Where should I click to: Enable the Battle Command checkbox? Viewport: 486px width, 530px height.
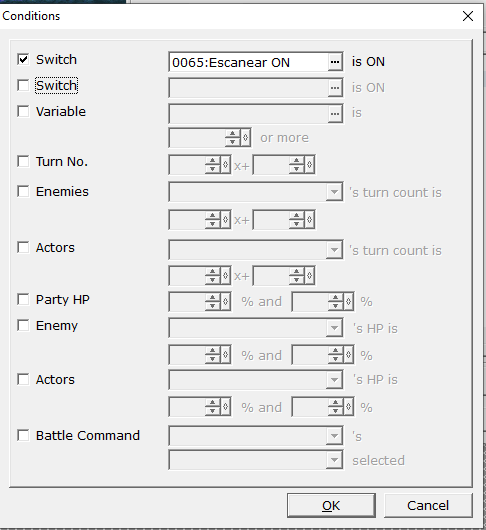pos(23,435)
